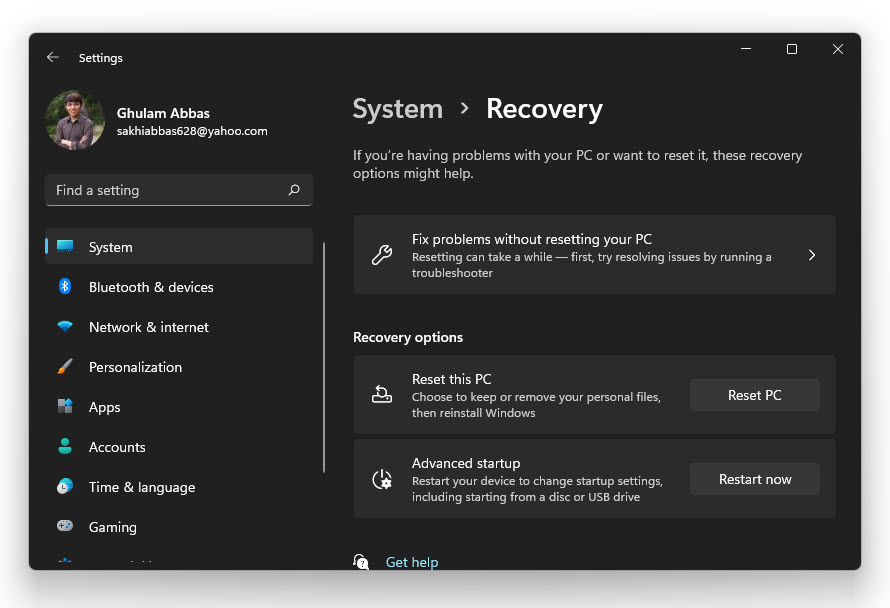The image size is (890, 608).
Task: Click the Reset PC button
Action: pyautogui.click(x=754, y=395)
